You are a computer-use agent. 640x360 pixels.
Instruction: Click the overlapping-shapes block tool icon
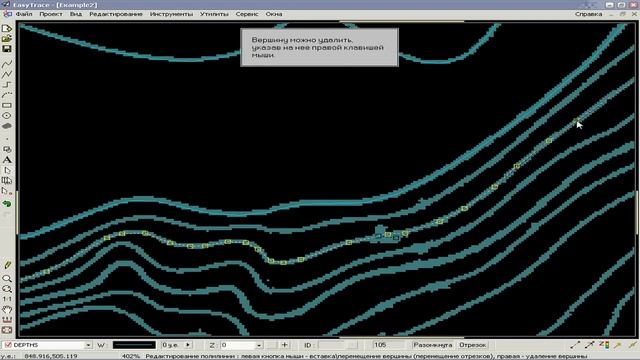(x=7, y=149)
